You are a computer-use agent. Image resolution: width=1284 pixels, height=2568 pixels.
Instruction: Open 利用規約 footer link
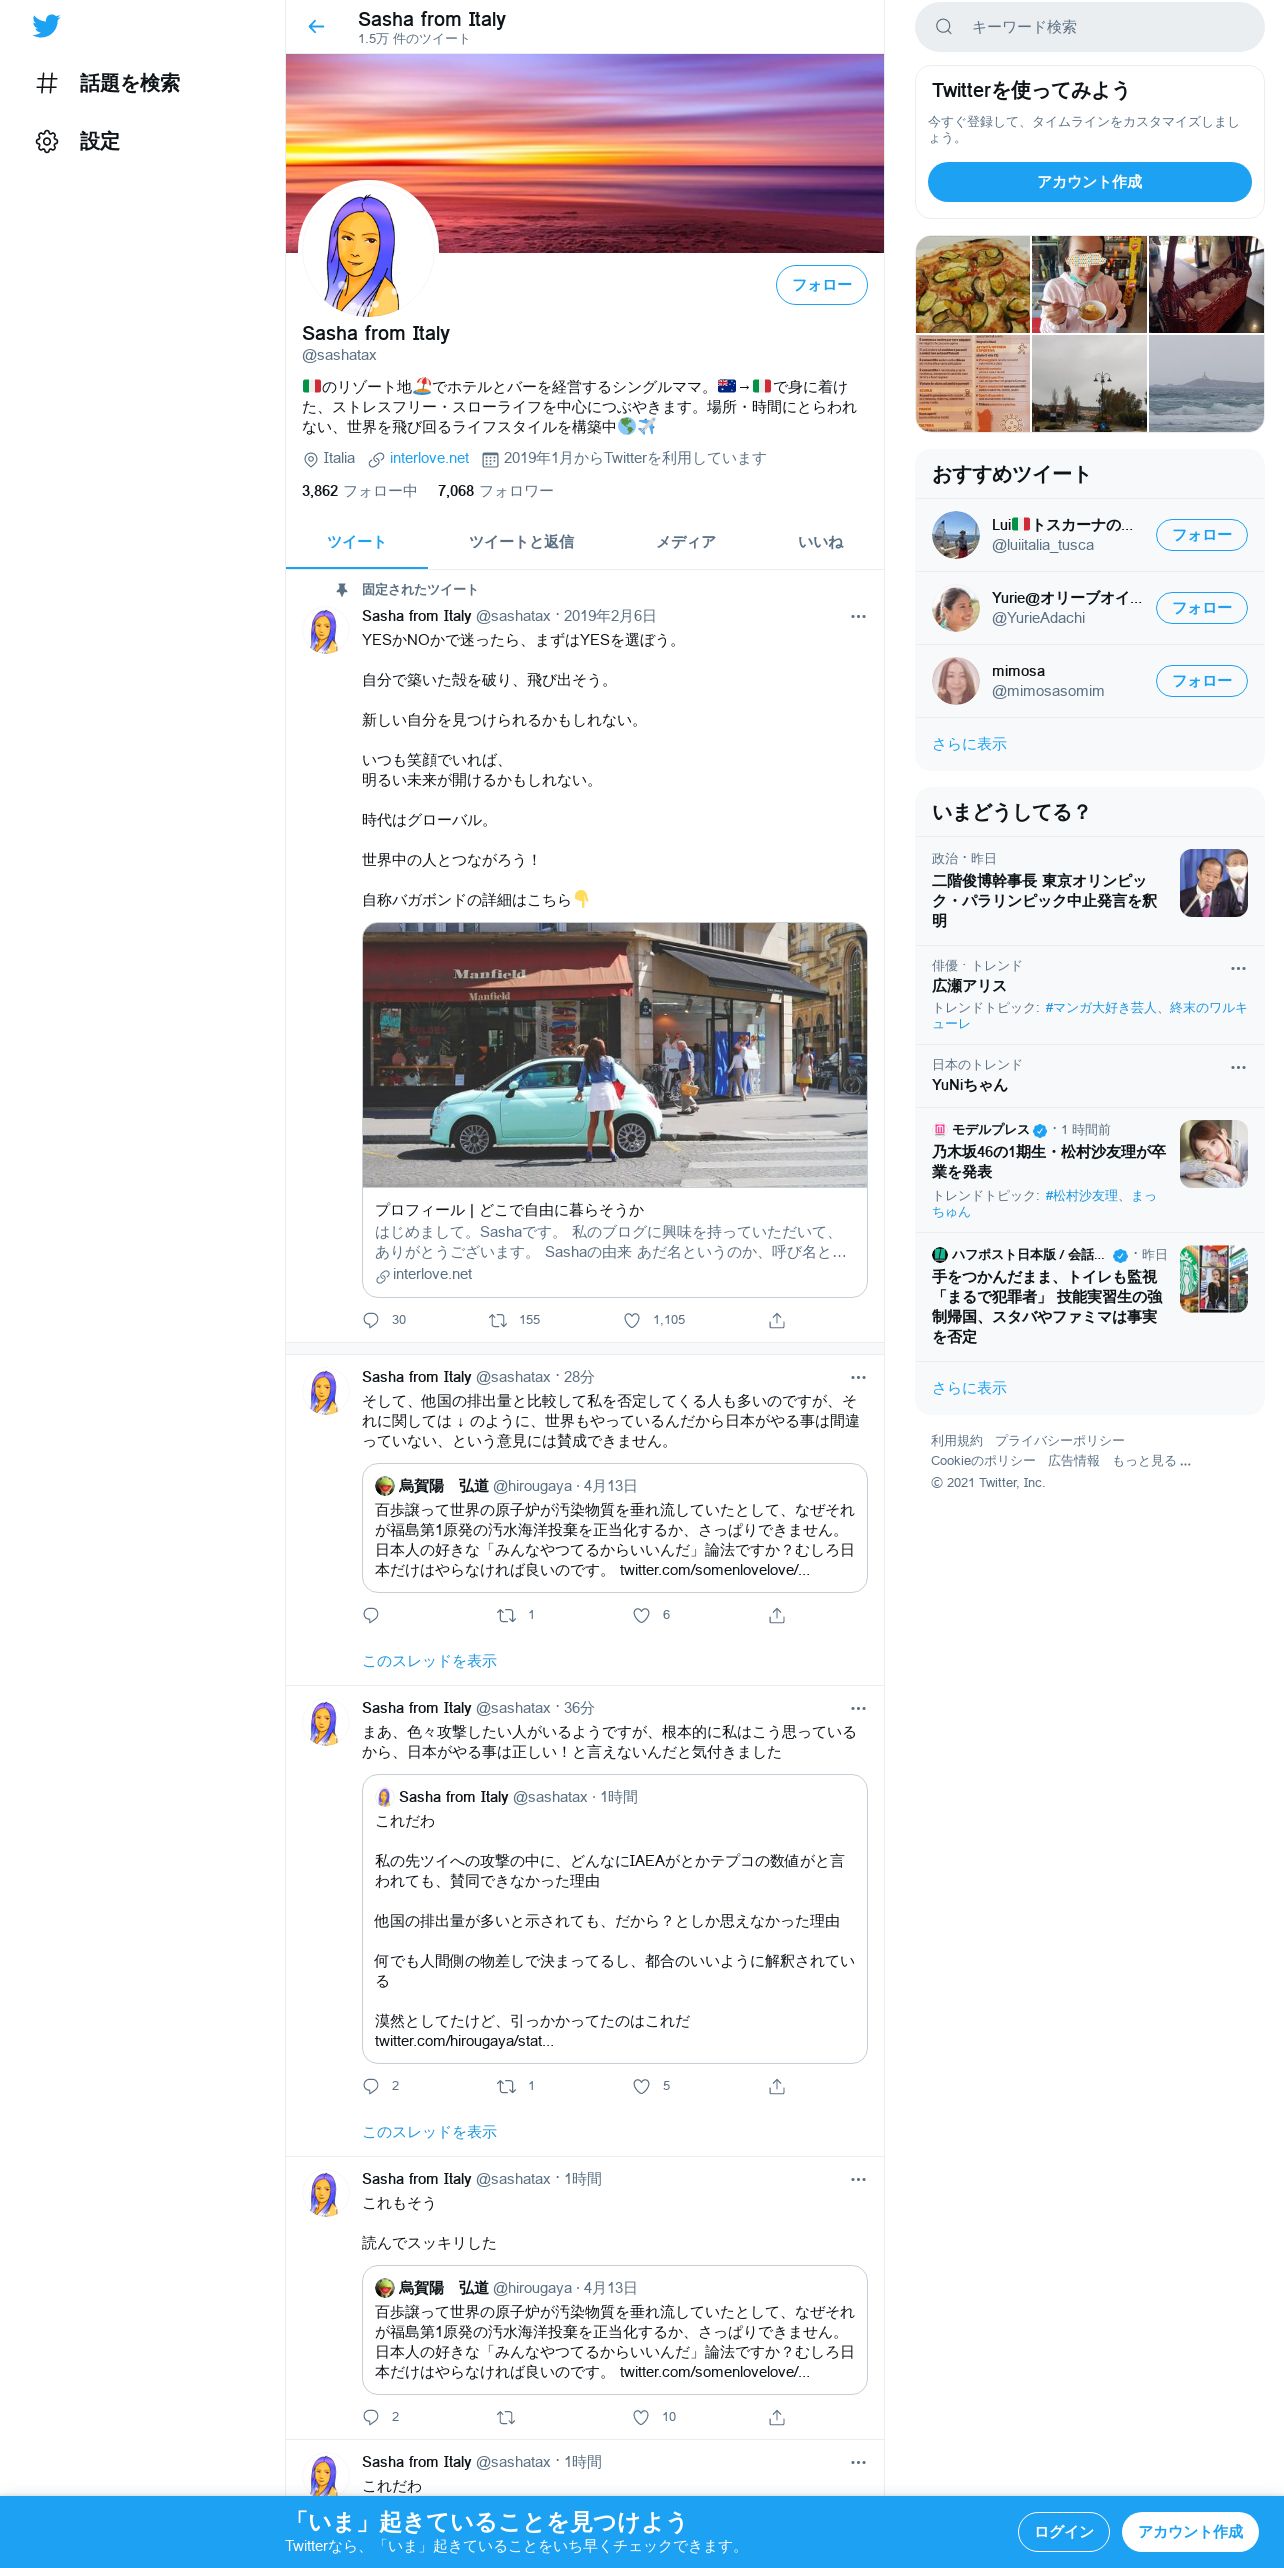coord(956,1440)
